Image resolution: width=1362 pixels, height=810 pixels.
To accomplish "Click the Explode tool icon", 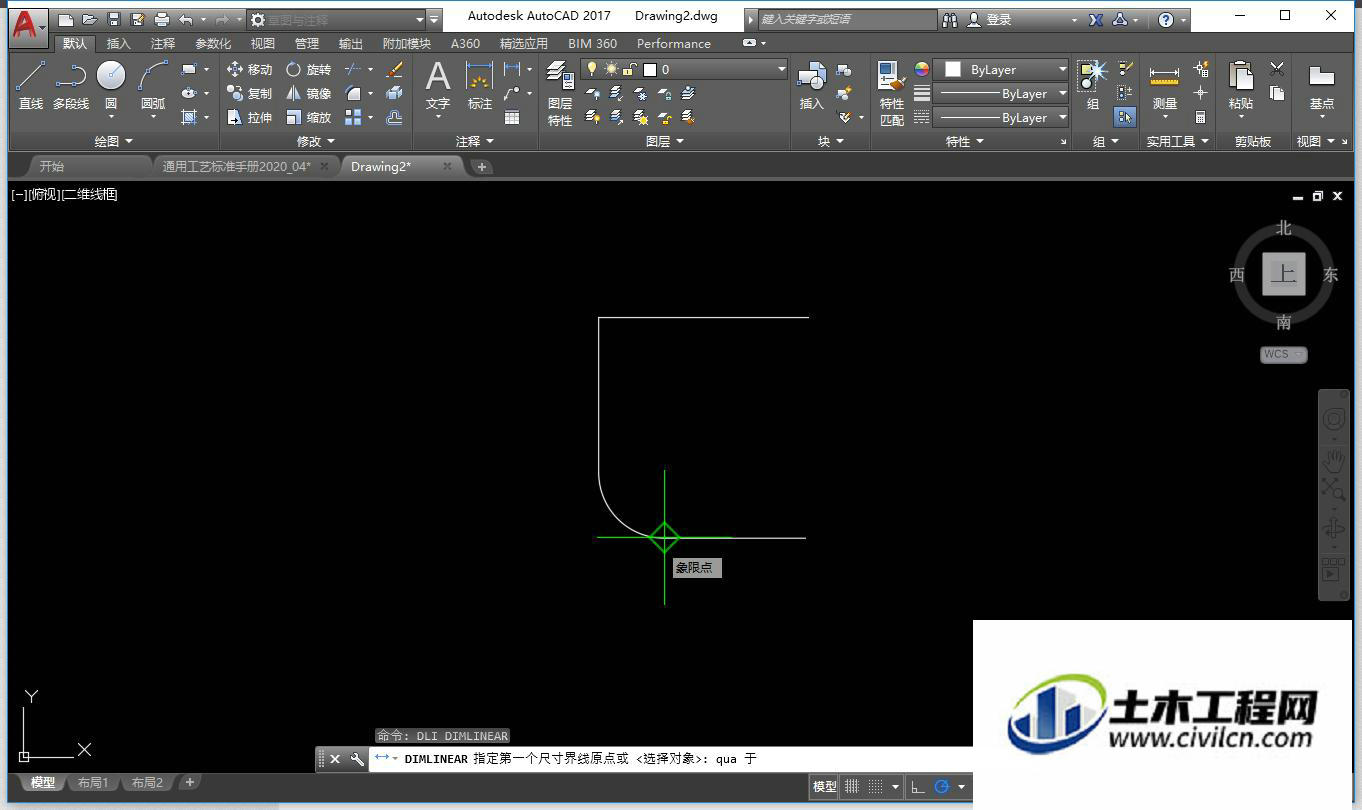I will pyautogui.click(x=394, y=93).
